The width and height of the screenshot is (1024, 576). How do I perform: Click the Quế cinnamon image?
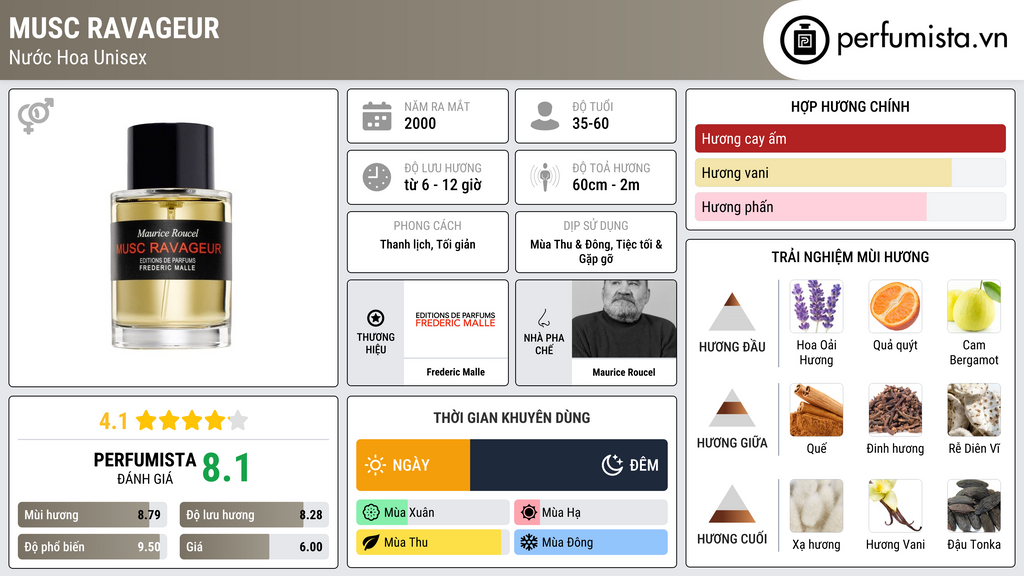816,409
